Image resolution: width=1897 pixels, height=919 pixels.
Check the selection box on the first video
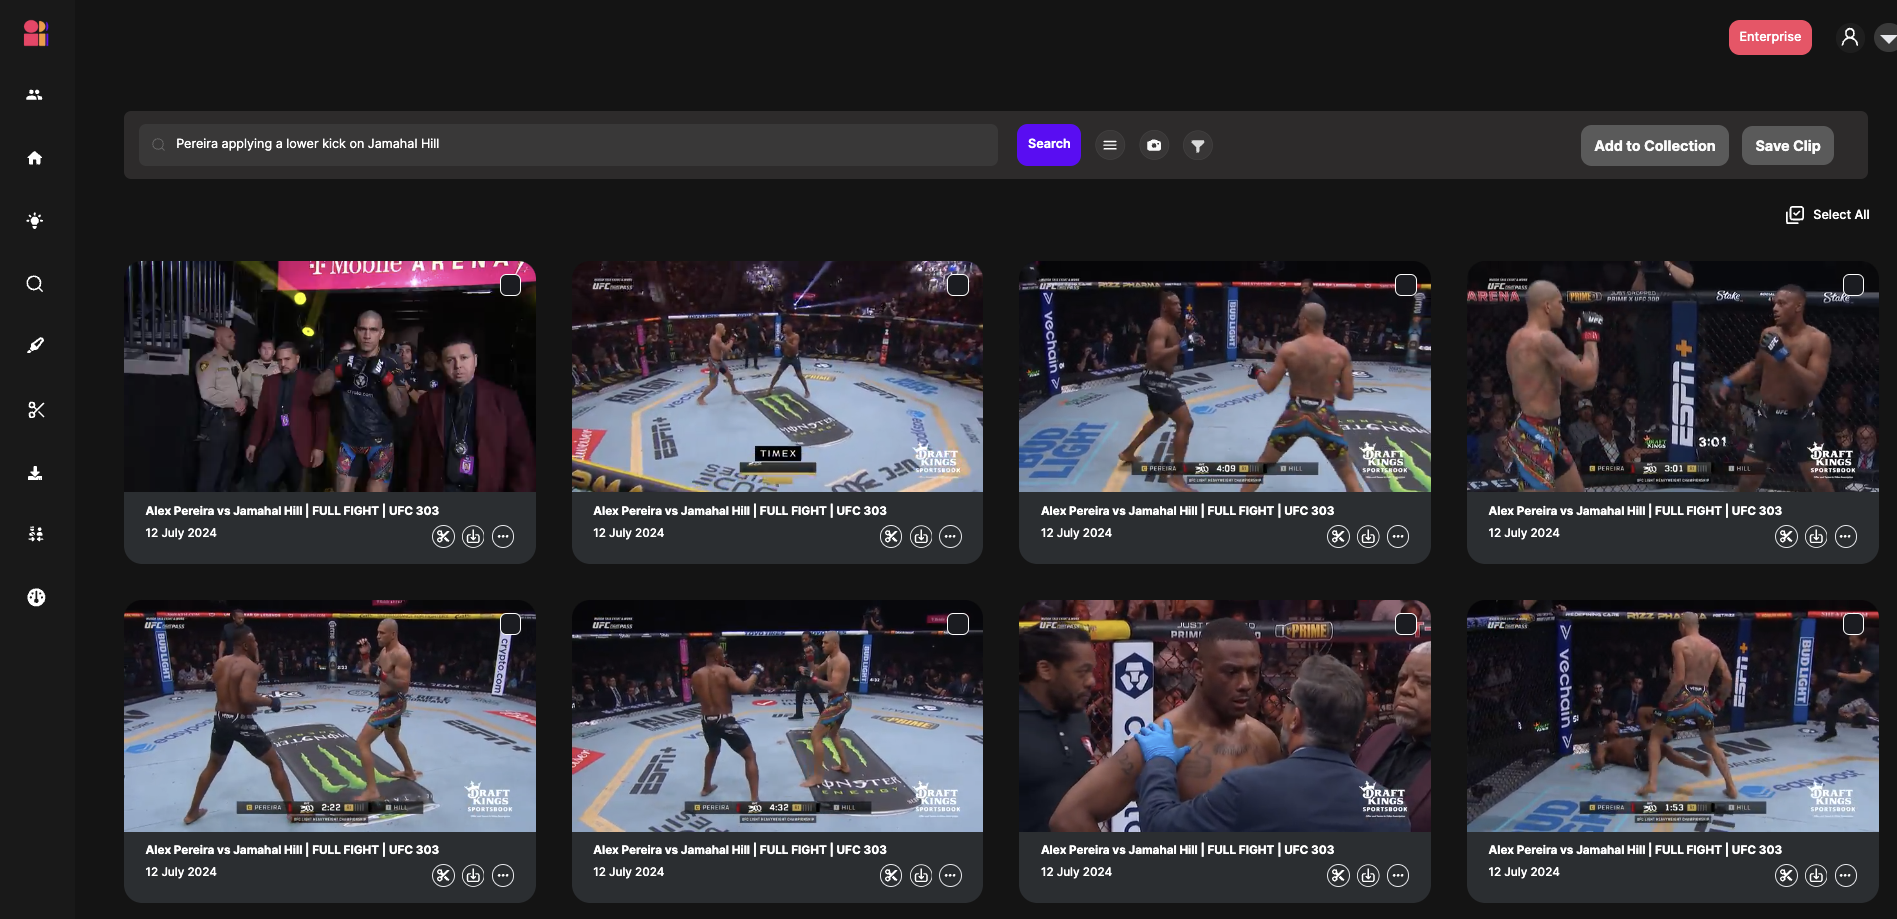510,285
